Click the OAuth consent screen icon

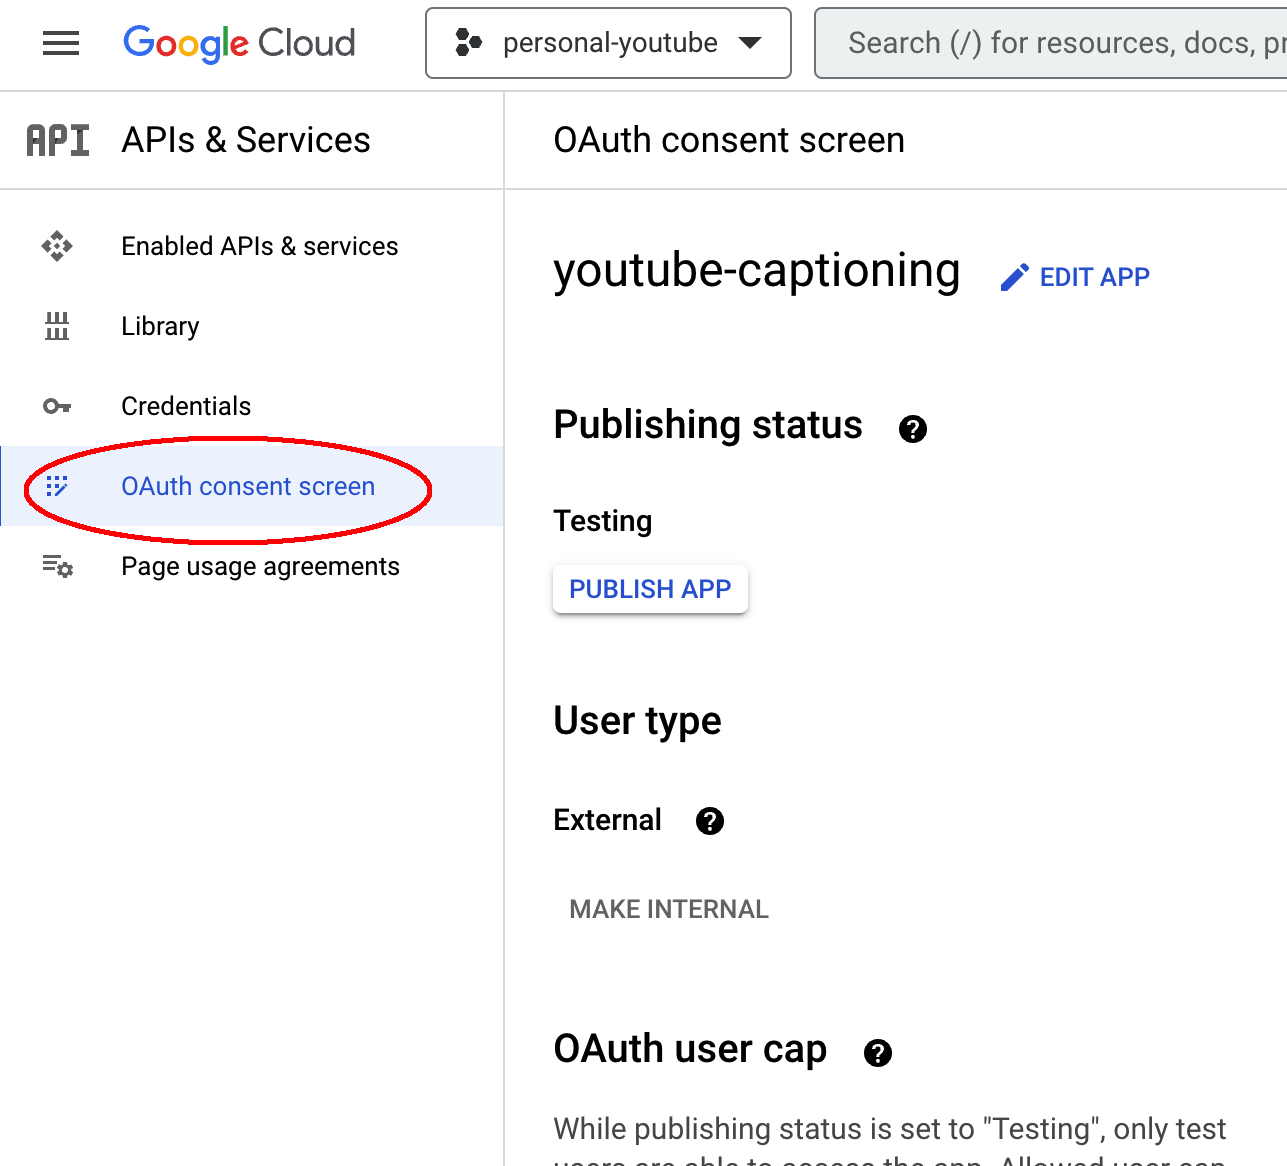(57, 486)
